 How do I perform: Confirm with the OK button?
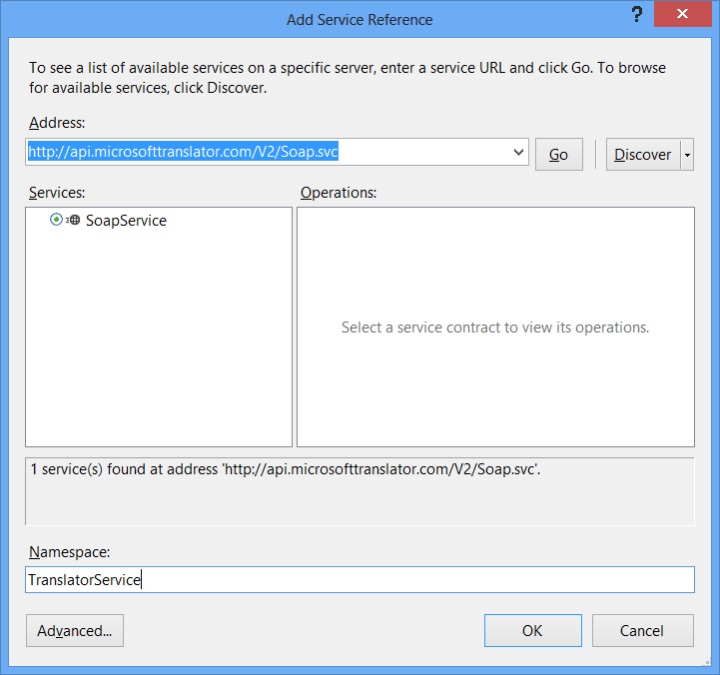pyautogui.click(x=532, y=631)
